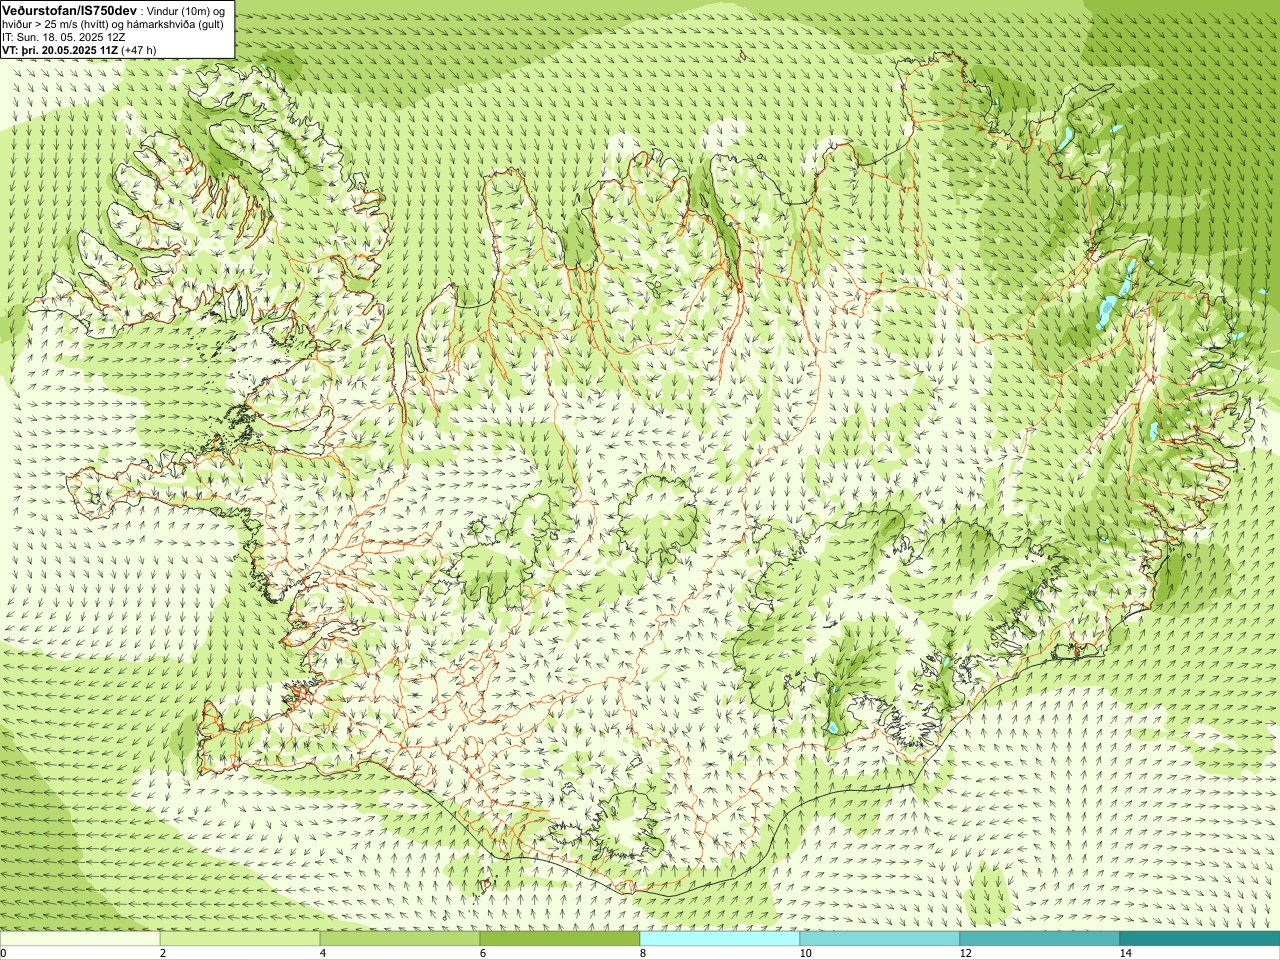
Task: Click the "Veðurstofan/IS750dev" title text
Action: tap(69, 9)
